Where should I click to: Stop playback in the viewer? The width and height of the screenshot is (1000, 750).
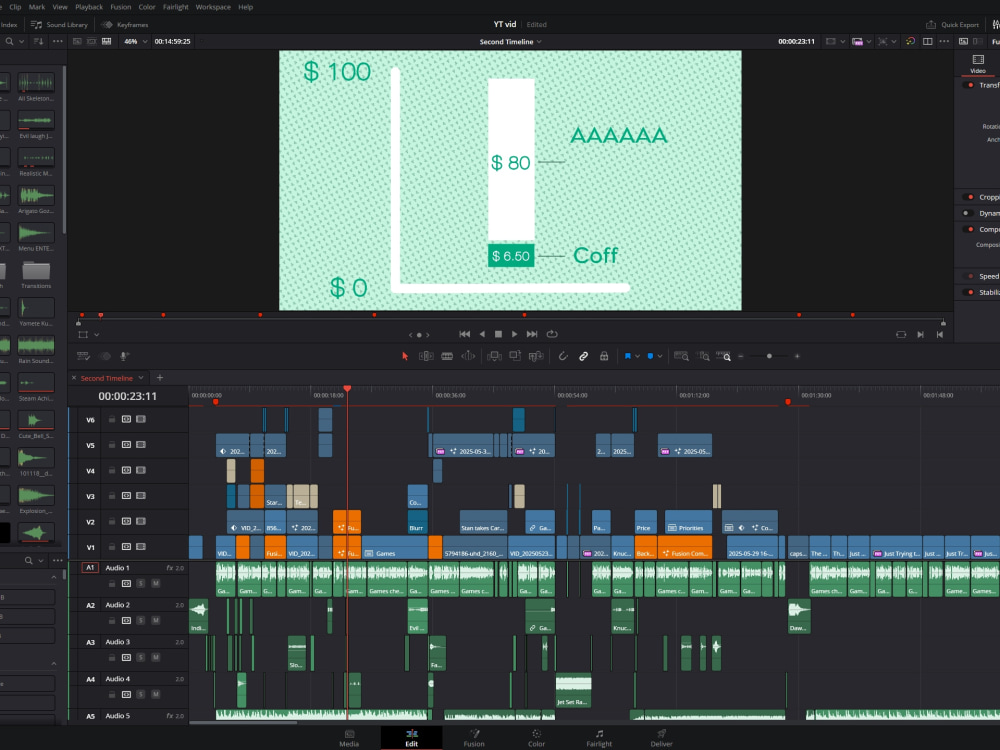499,334
